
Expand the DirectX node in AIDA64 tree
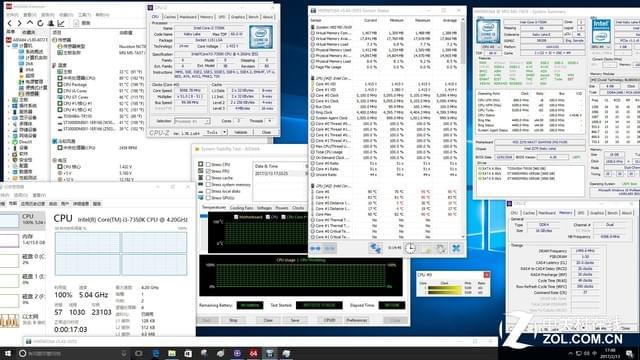9,142
